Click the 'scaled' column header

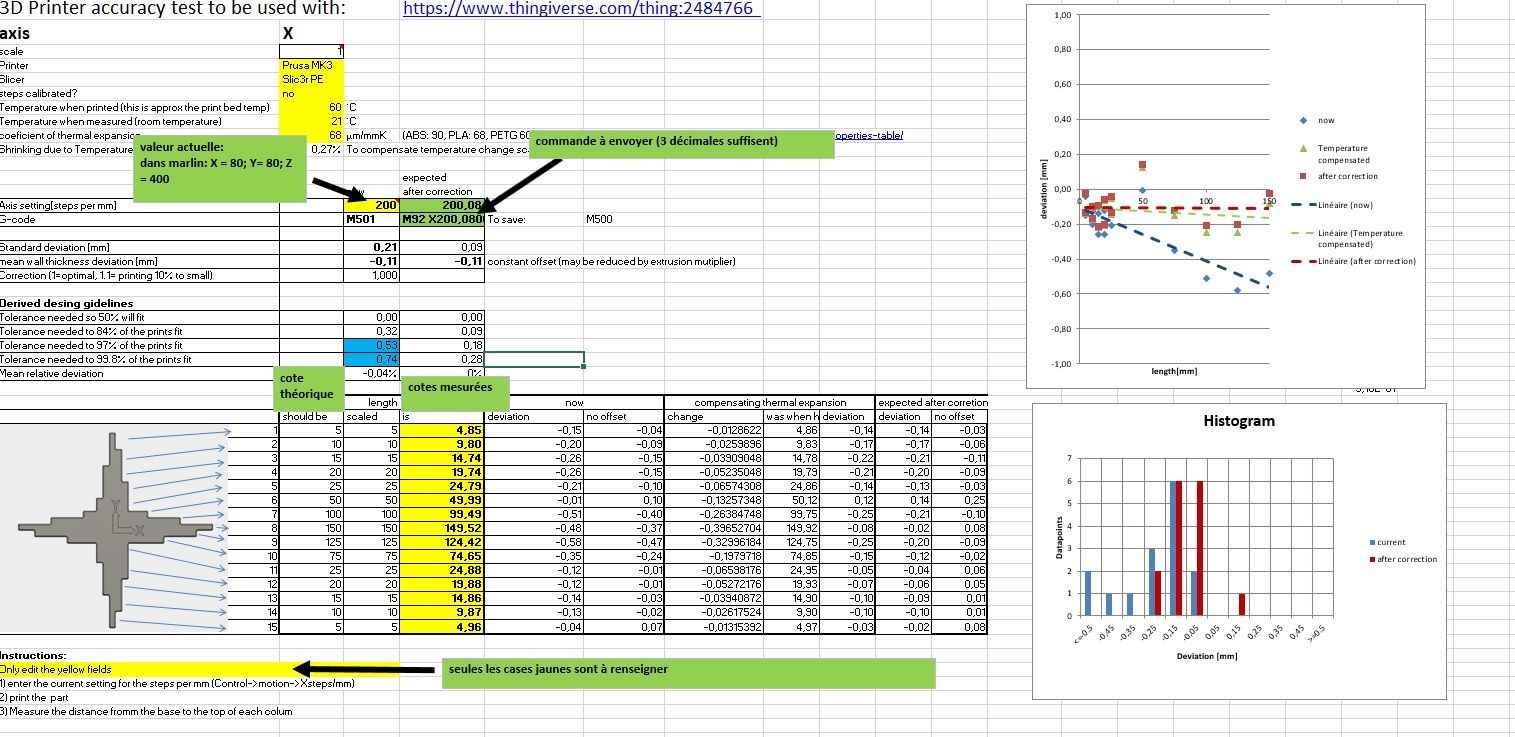(372, 416)
